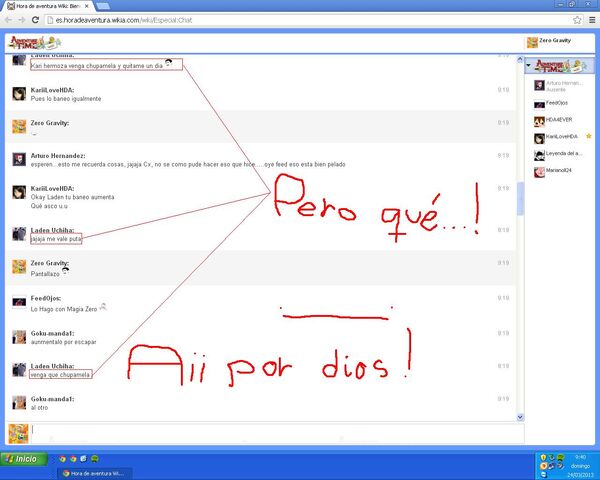Click the emoticon after 'Pantallazo'
Viewport: 600px width, 480px height.
pos(65,271)
